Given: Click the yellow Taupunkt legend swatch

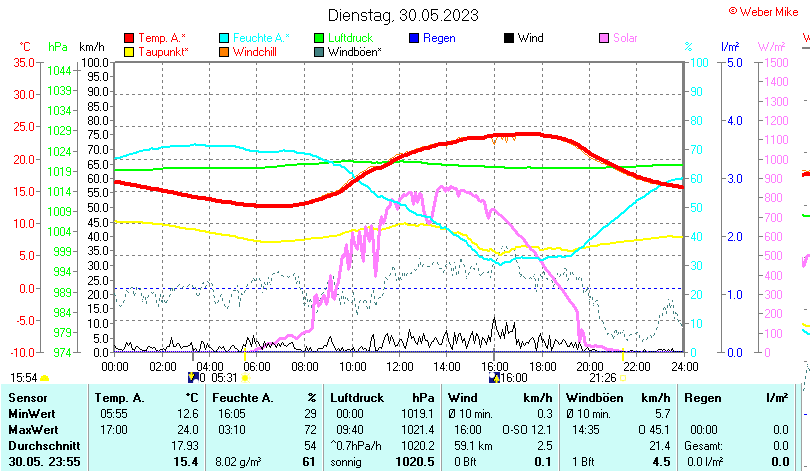Looking at the screenshot, I should click(129, 52).
